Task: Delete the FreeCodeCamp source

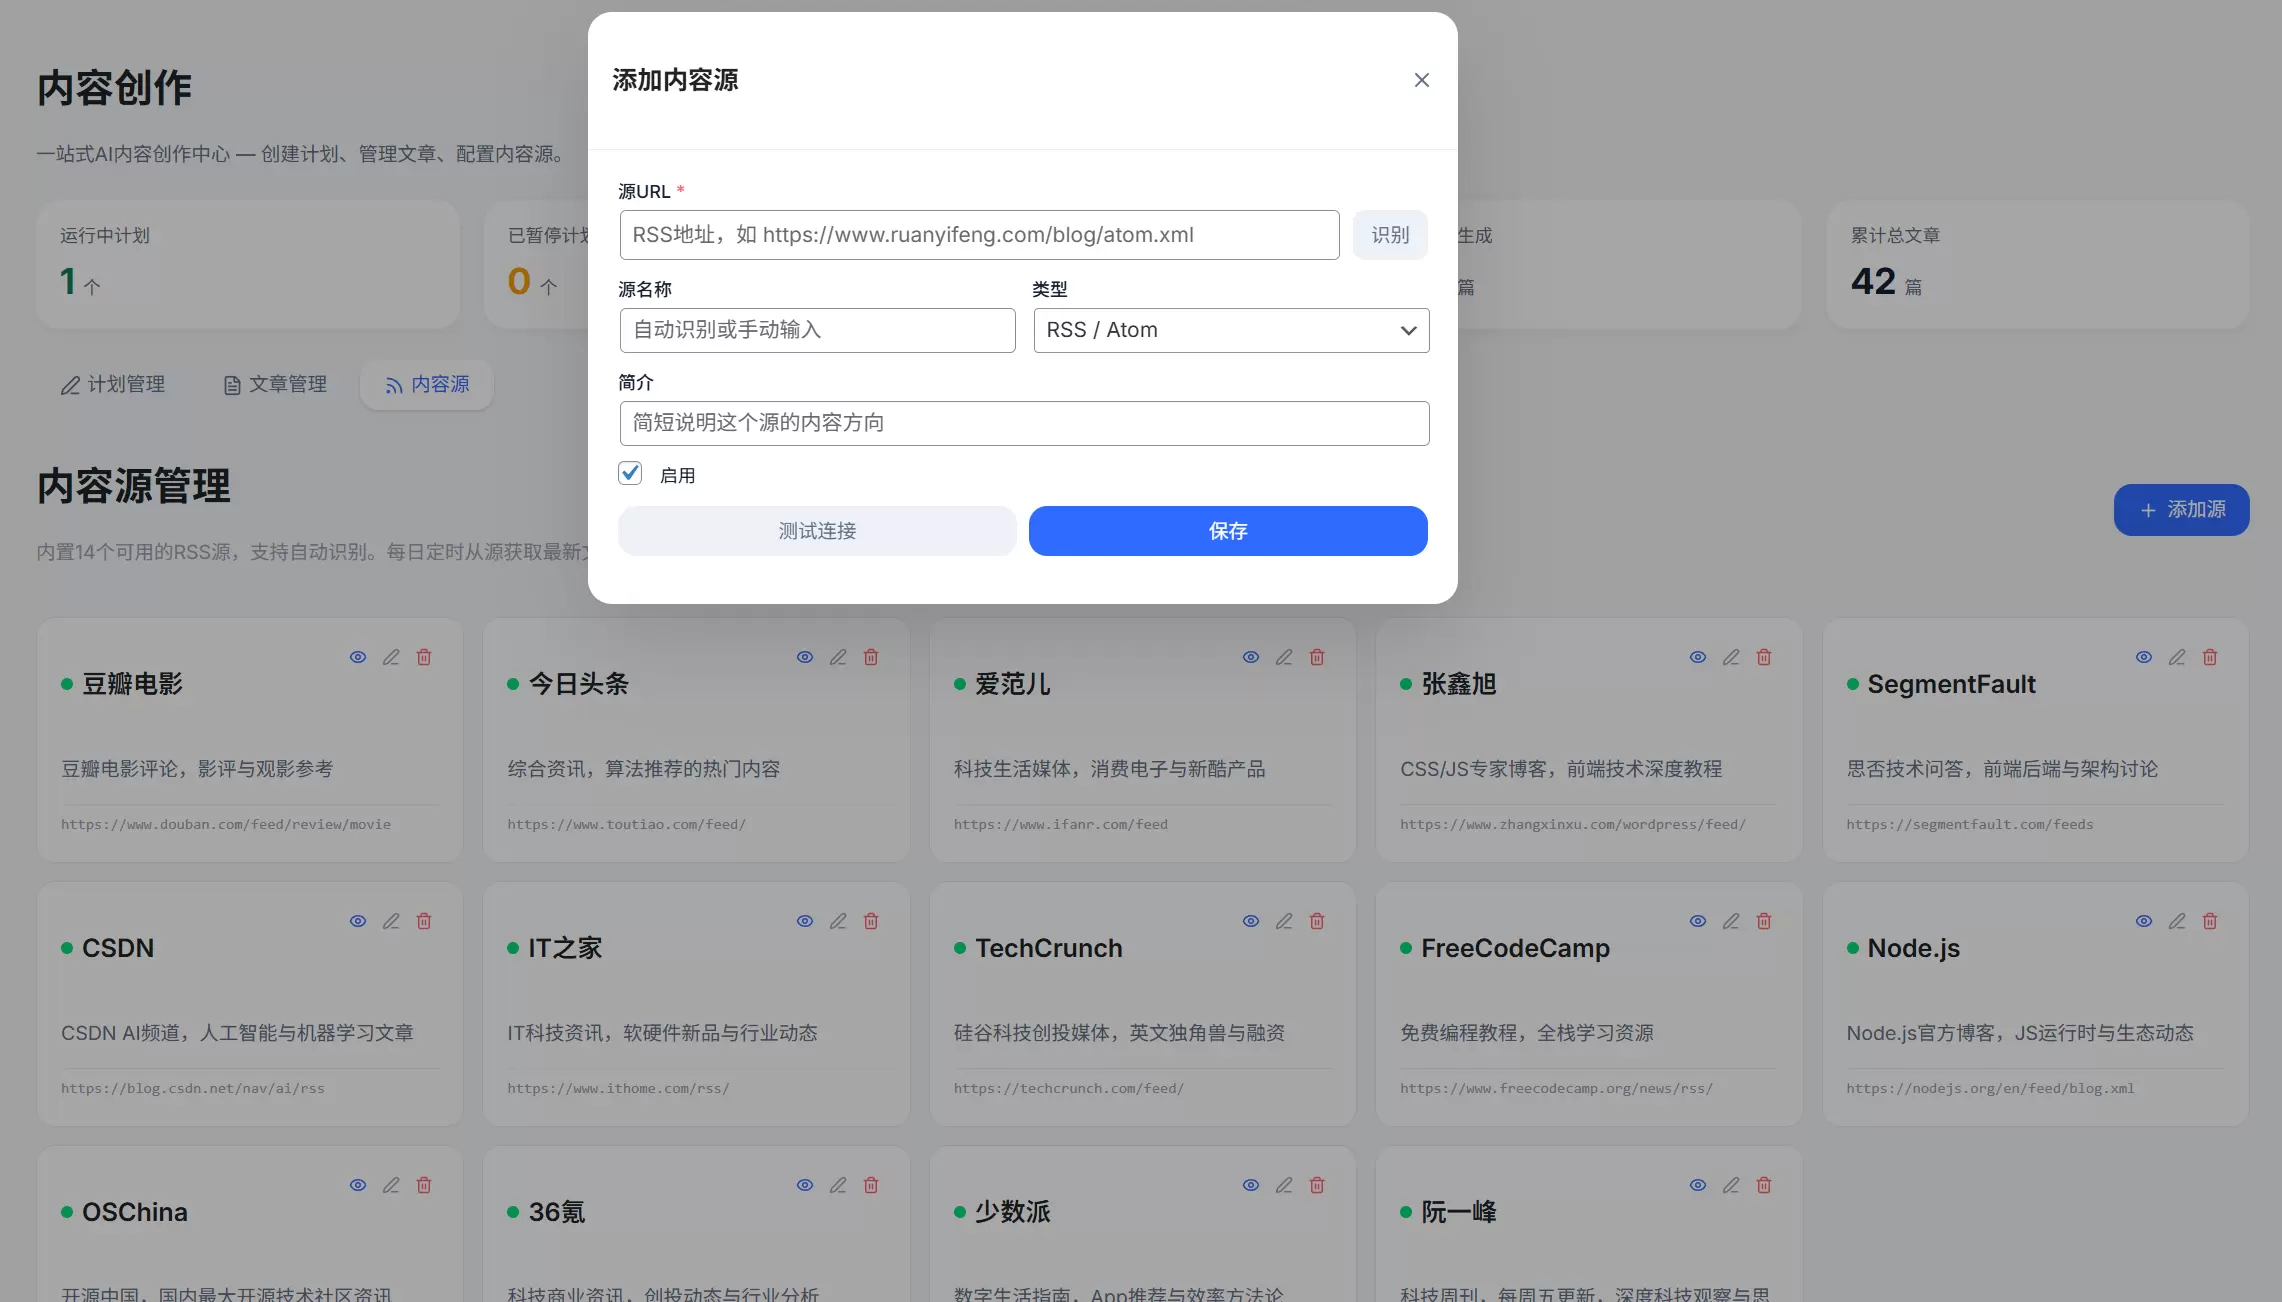Action: (x=1764, y=921)
